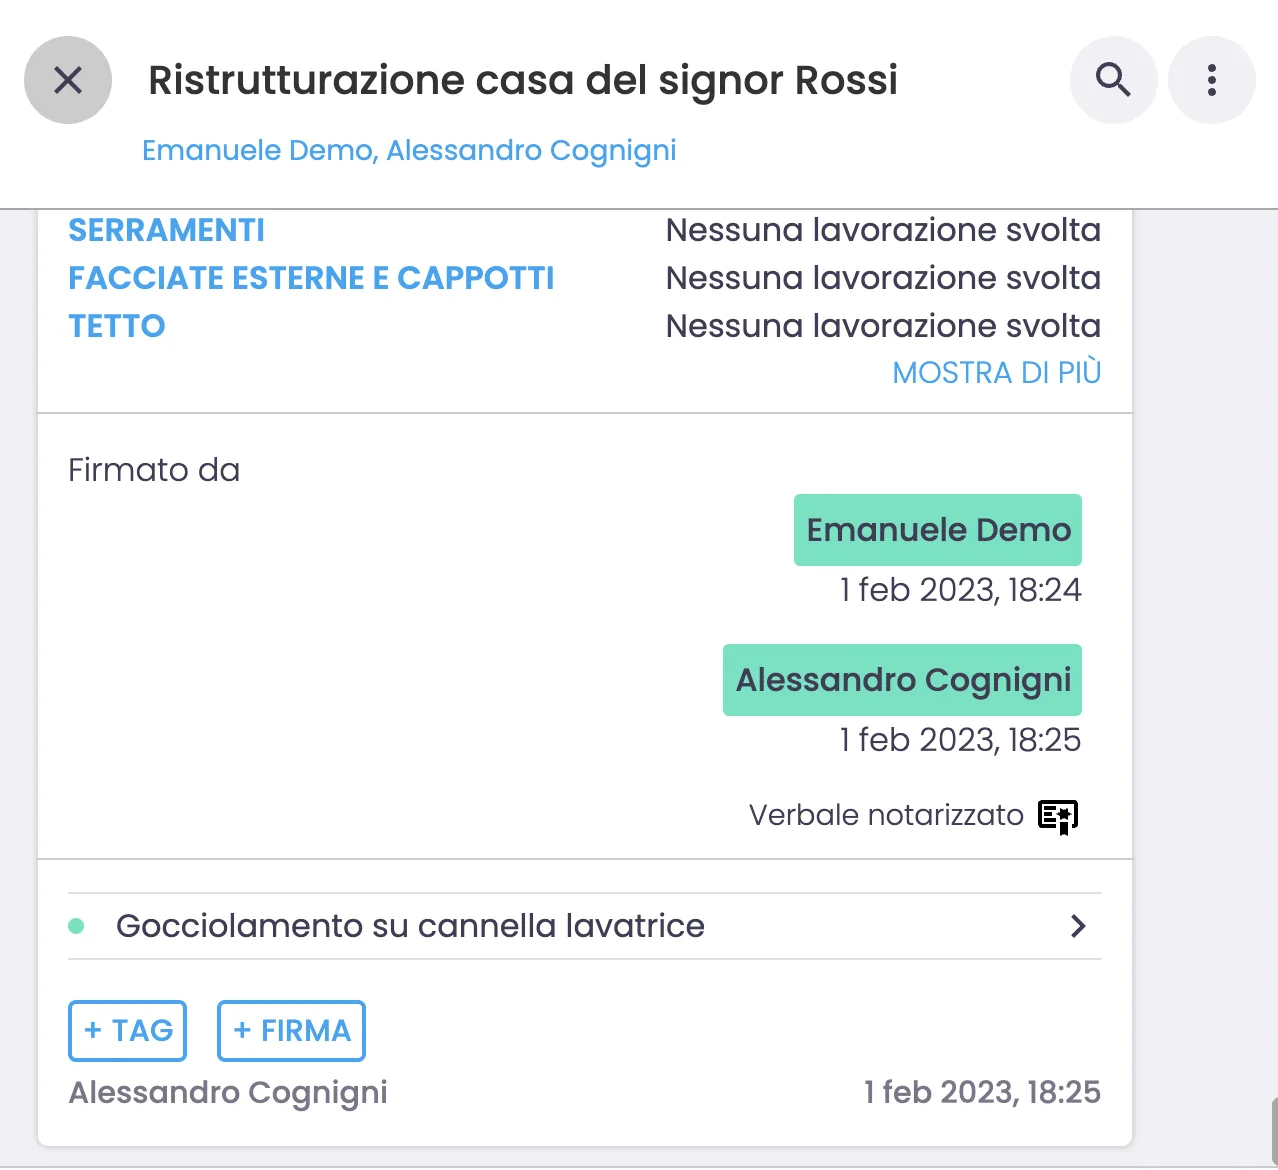Click the notarized report certificate icon
The image size is (1278, 1170).
pos(1058,816)
